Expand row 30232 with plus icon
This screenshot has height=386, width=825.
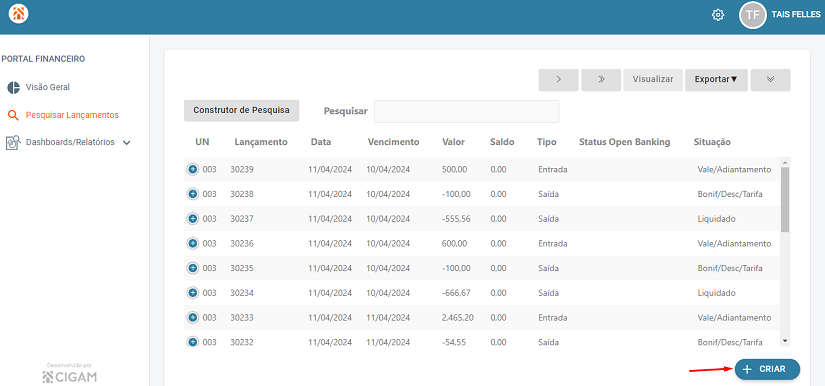coord(193,342)
